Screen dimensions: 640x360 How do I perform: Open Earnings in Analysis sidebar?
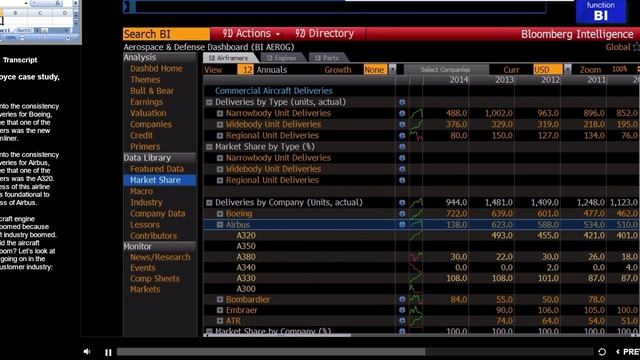[x=146, y=102]
